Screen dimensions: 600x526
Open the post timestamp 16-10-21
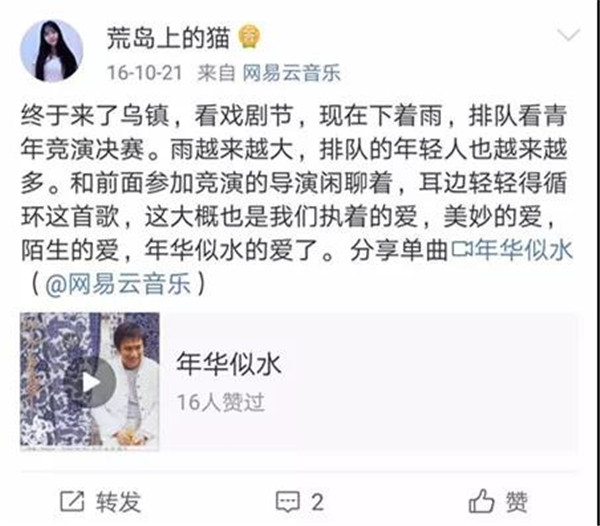coord(144,73)
